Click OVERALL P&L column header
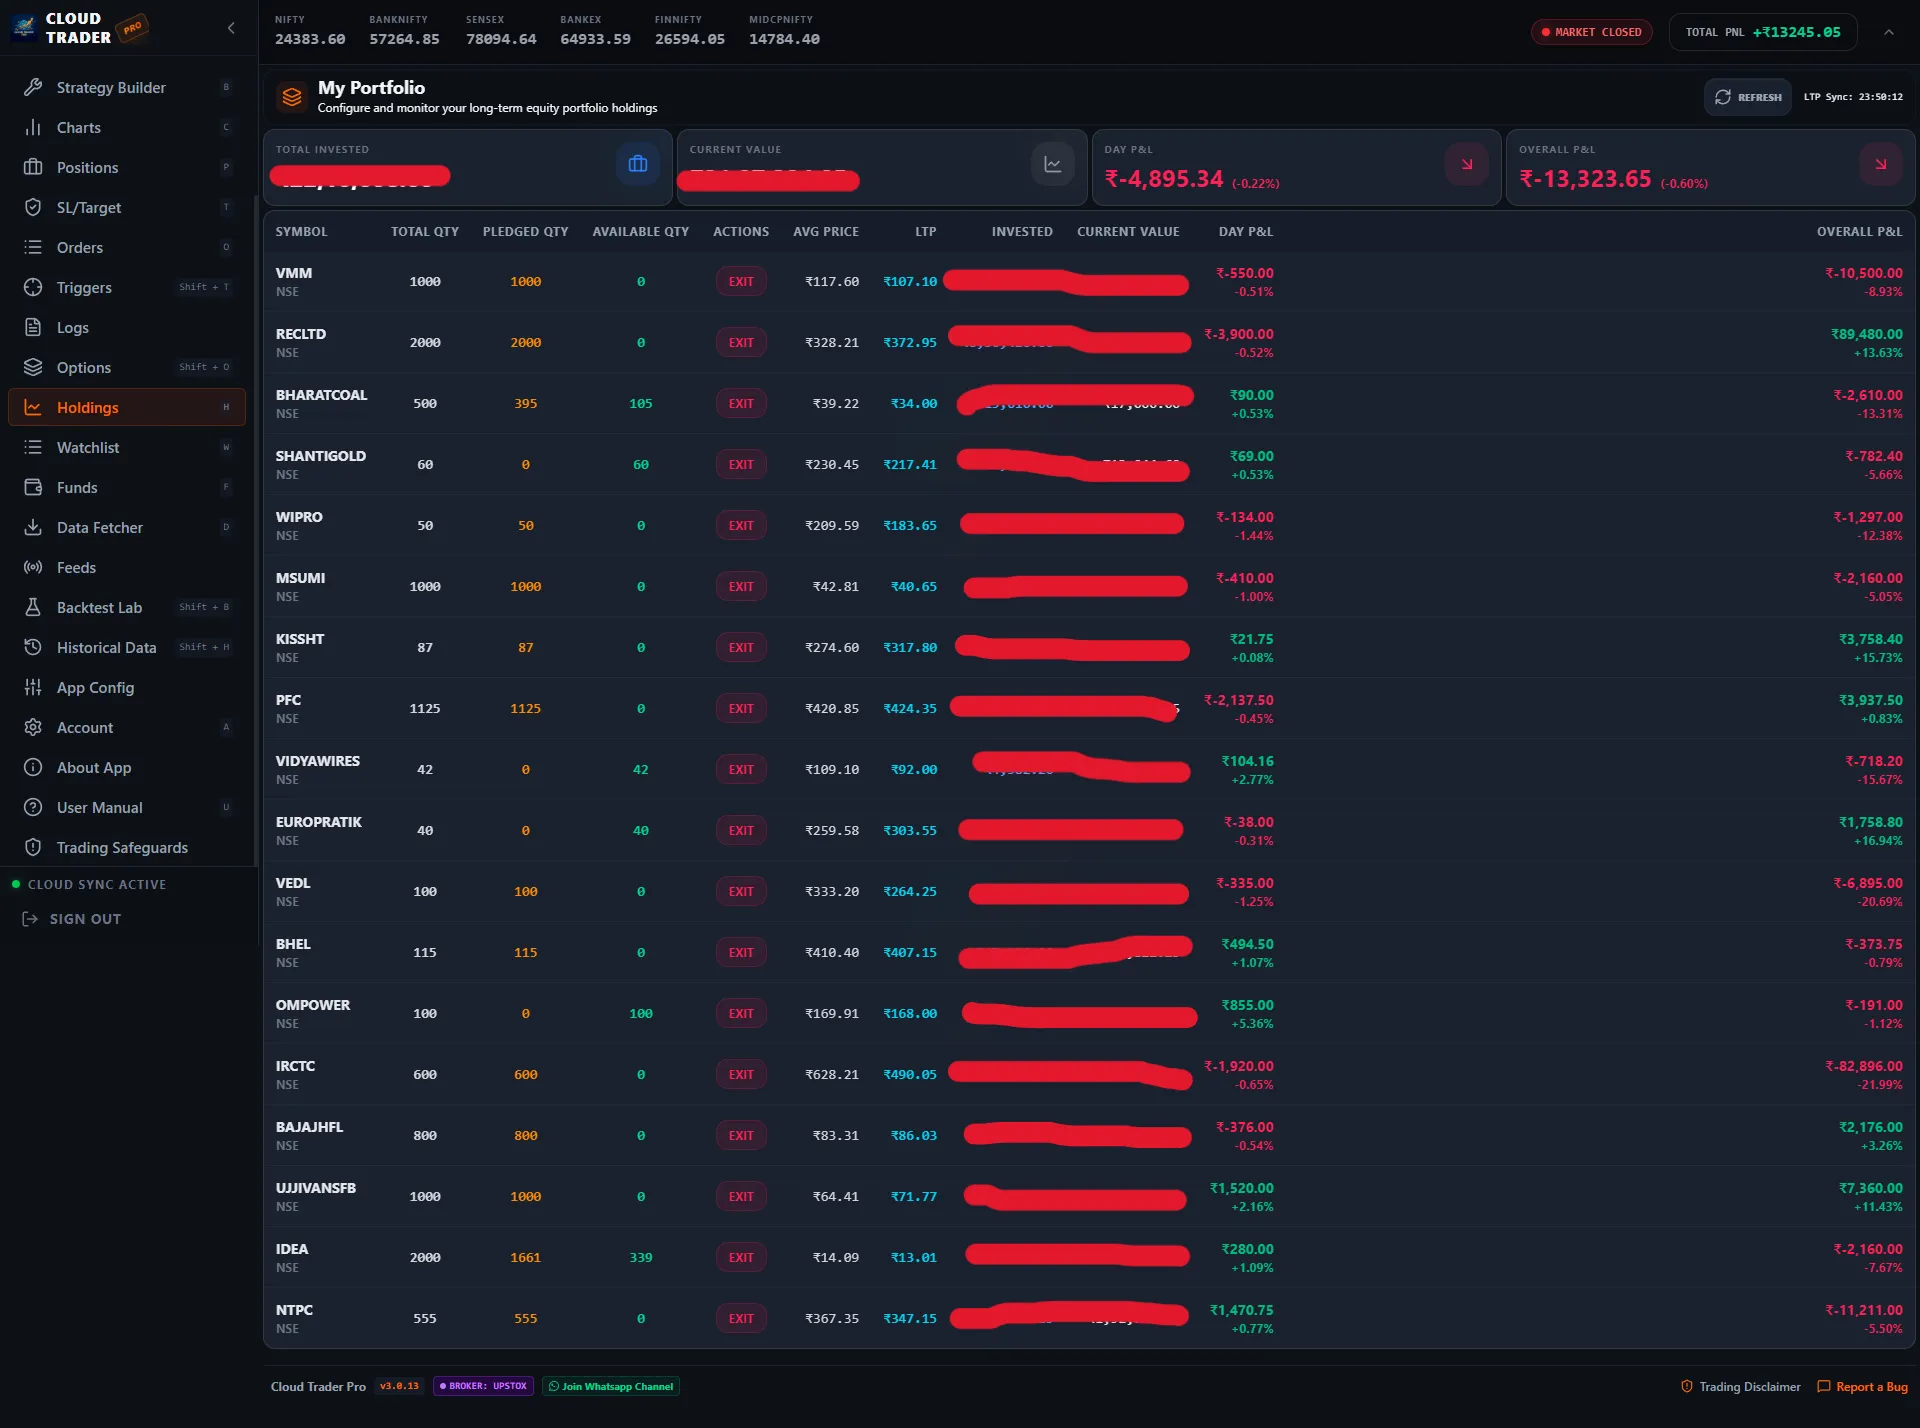The image size is (1920, 1428). pyautogui.click(x=1859, y=231)
